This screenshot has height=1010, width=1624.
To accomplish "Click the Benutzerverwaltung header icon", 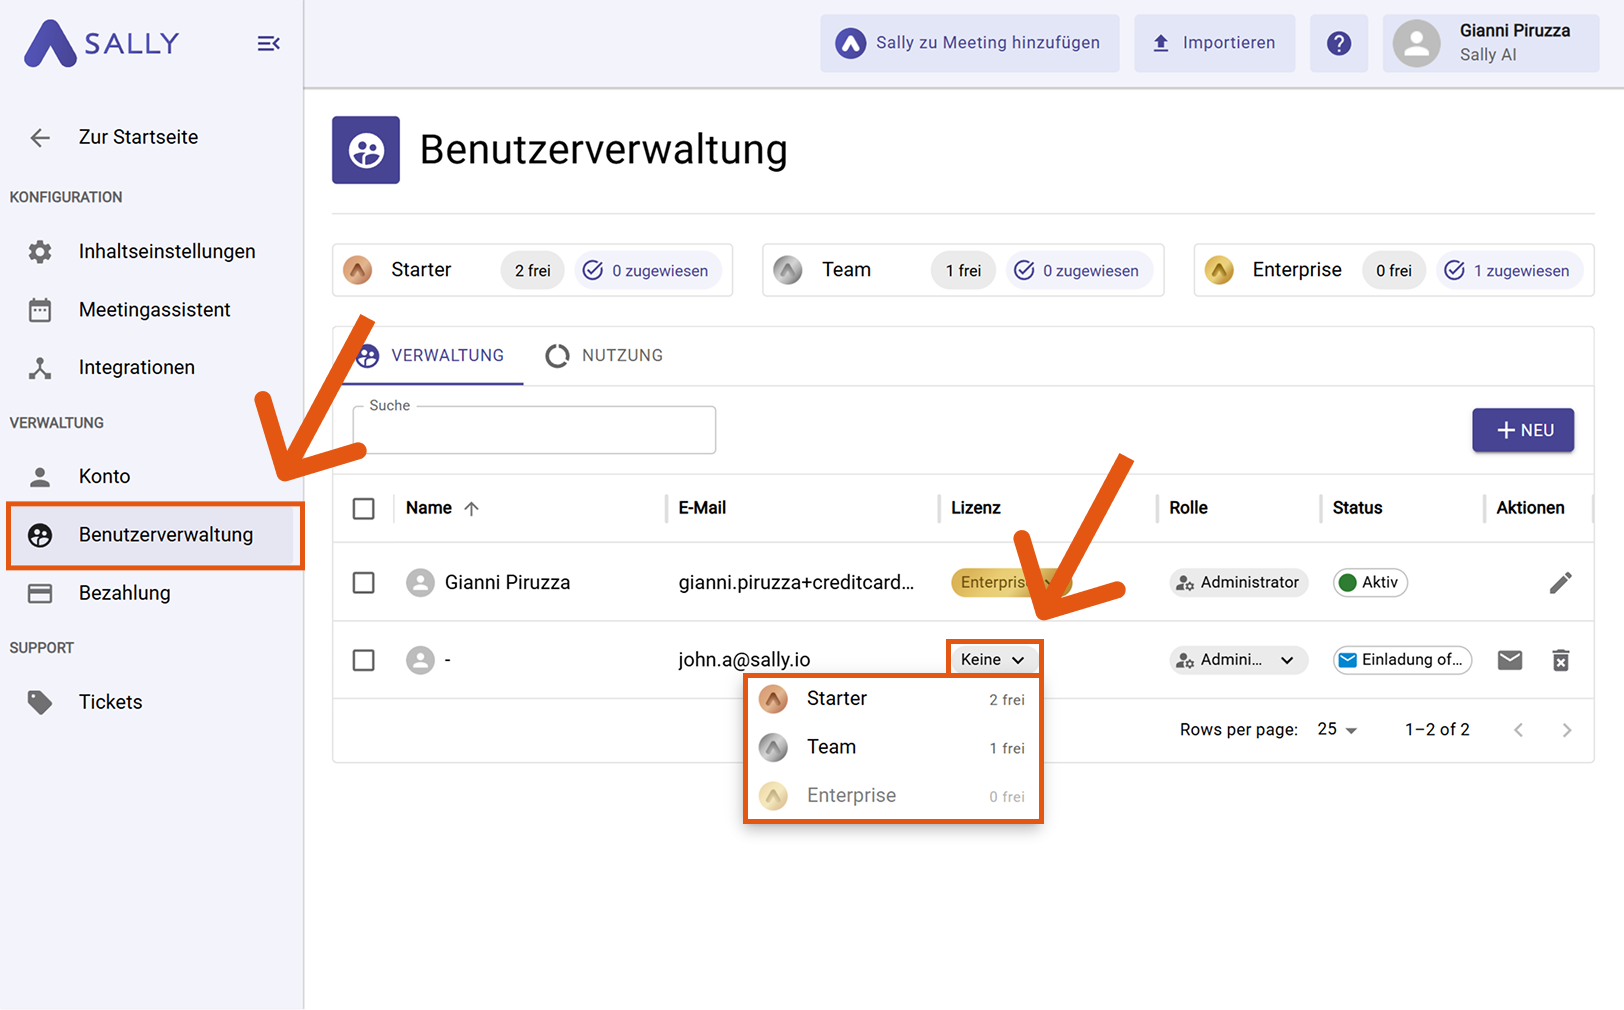I will coord(366,150).
